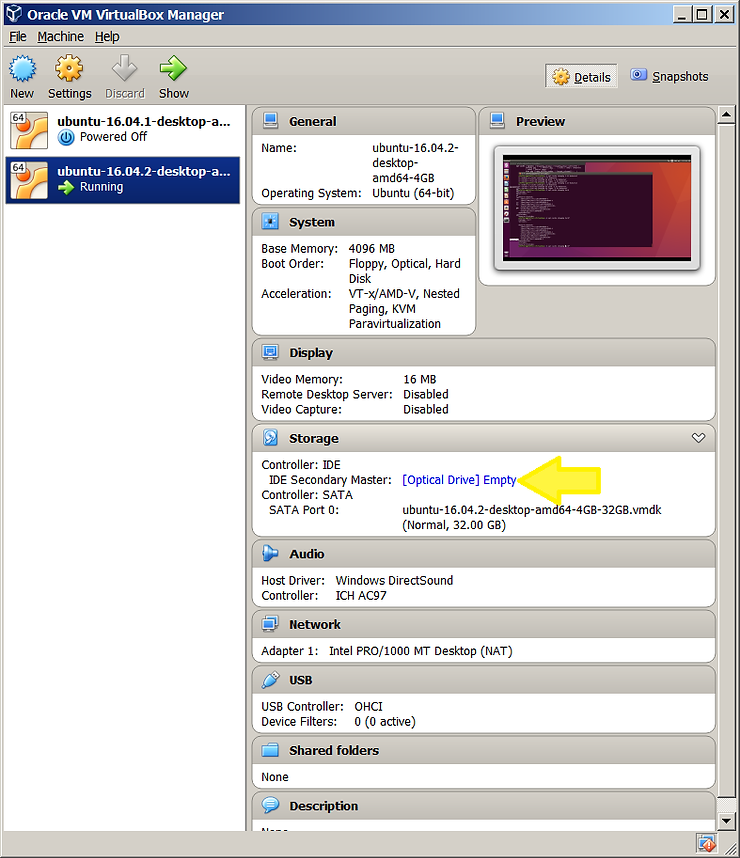Screen dimensions: 740x858
Task: Open the Network section title link
Action: [315, 624]
